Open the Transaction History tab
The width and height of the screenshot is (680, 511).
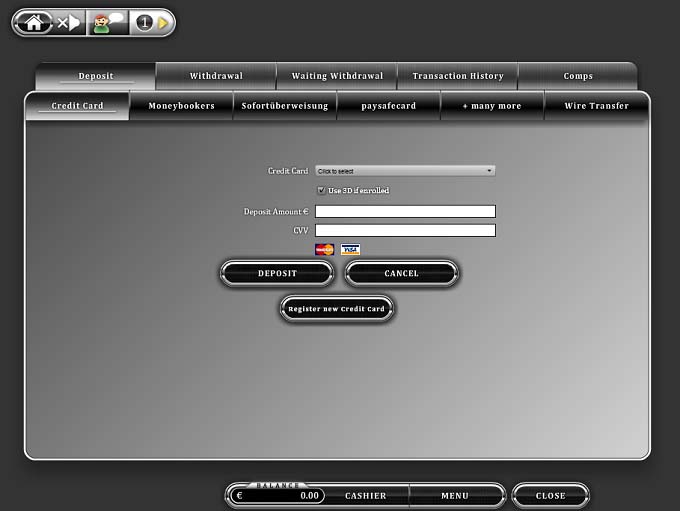click(x=458, y=76)
